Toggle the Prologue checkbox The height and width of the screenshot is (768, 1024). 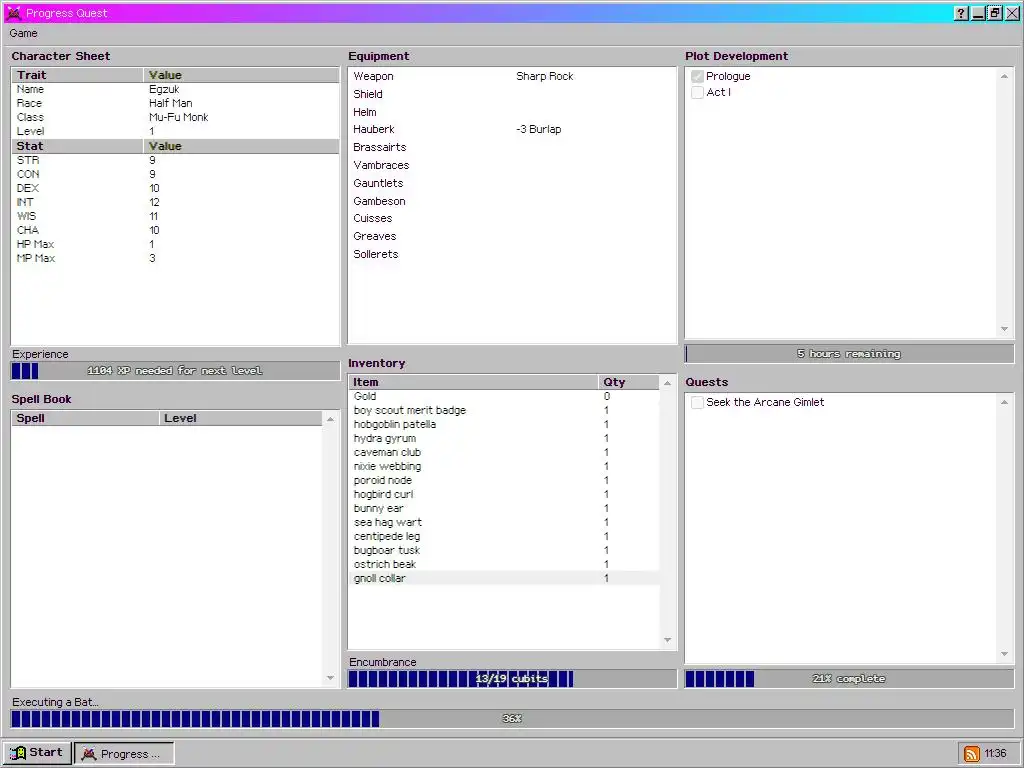coord(697,76)
